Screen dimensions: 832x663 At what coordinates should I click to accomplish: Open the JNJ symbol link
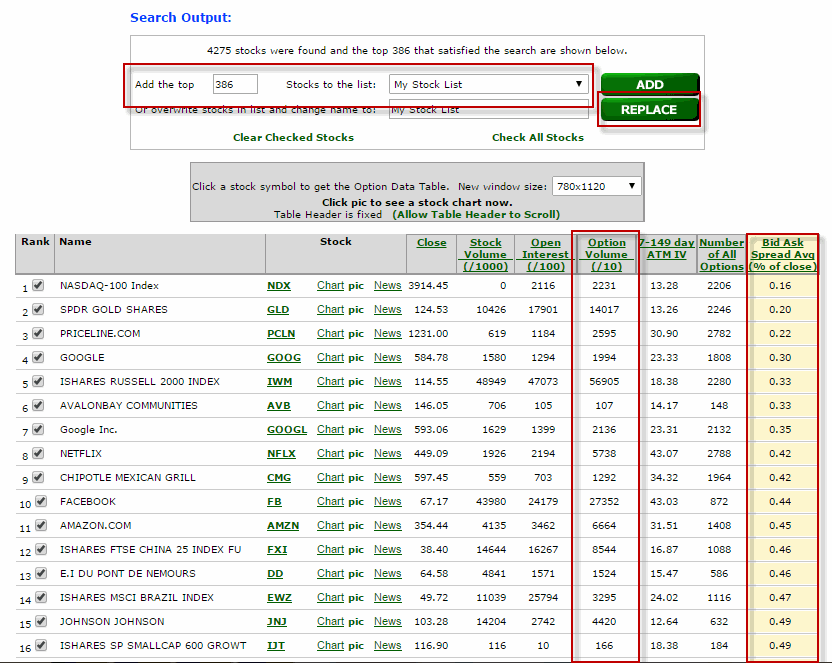click(x=276, y=621)
